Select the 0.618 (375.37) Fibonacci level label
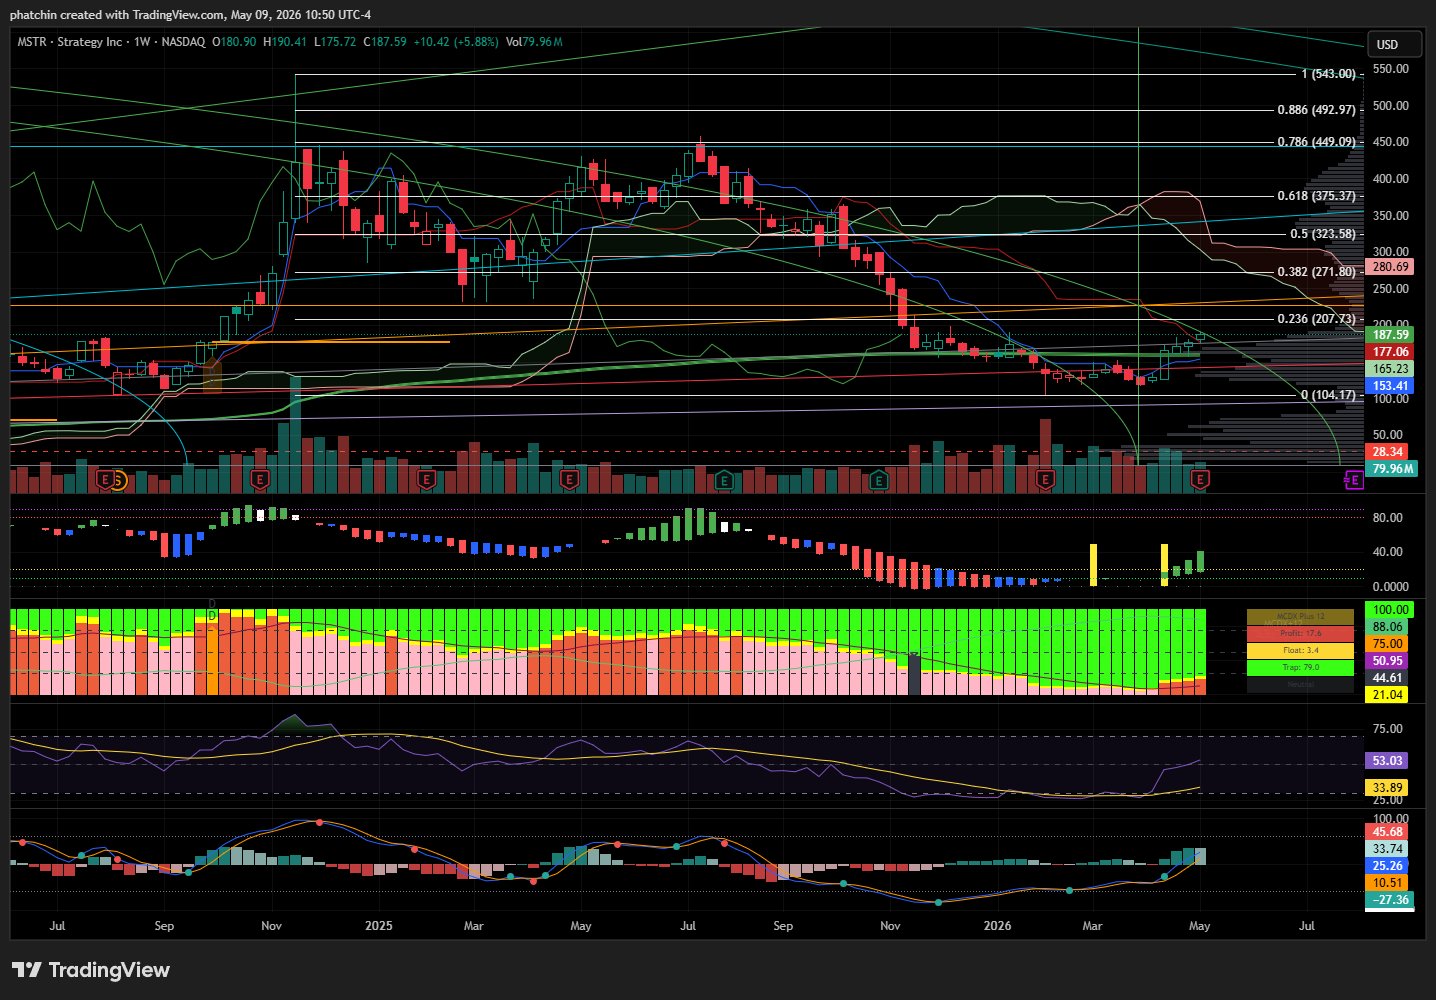This screenshot has height=1000, width=1436. point(1316,196)
